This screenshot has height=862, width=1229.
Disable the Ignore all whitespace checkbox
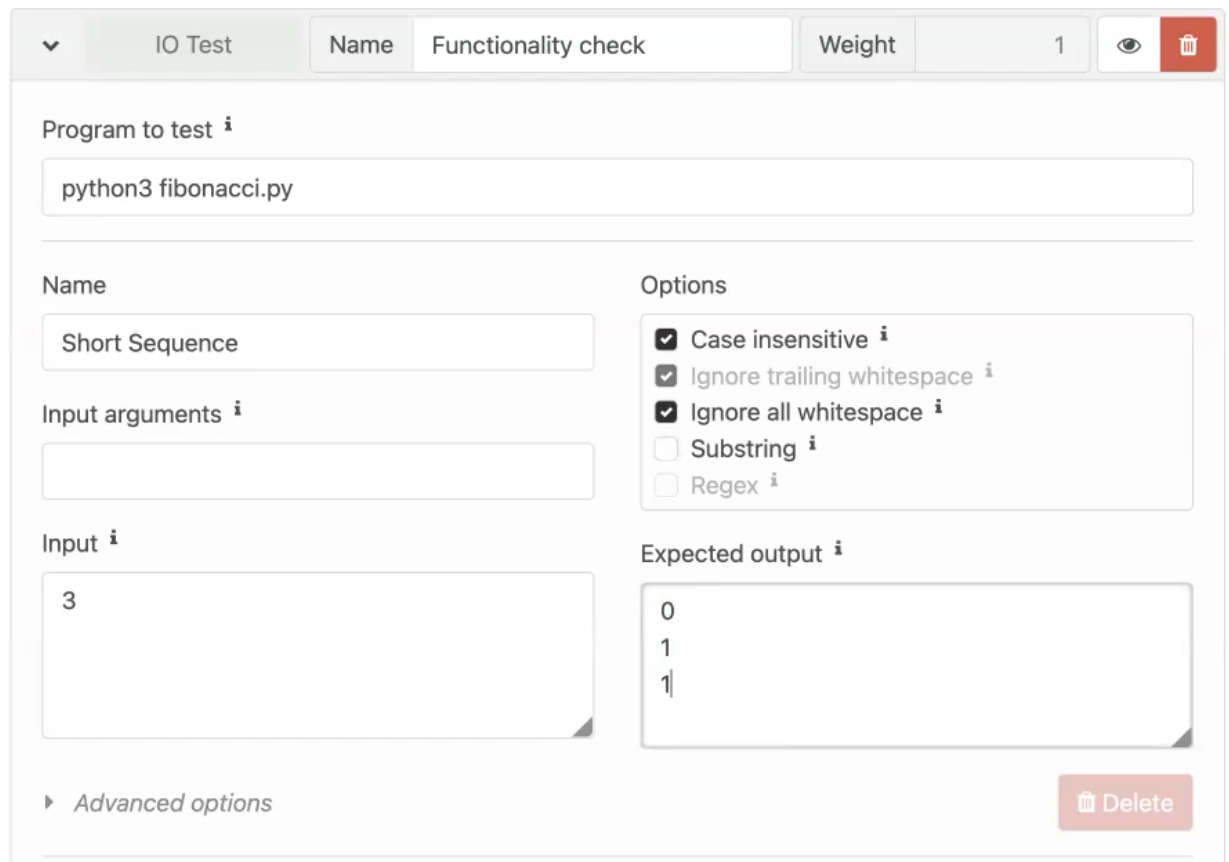666,412
